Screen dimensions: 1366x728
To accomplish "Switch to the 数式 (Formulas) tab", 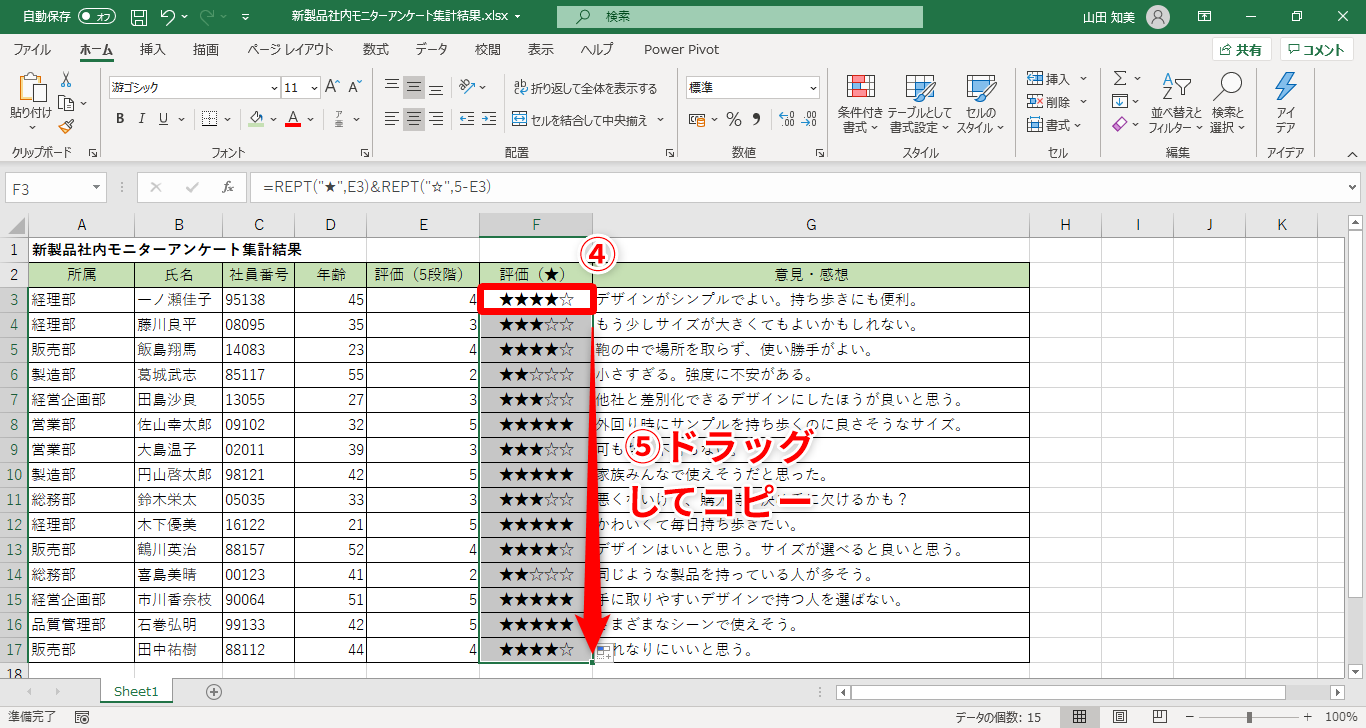I will tap(376, 49).
